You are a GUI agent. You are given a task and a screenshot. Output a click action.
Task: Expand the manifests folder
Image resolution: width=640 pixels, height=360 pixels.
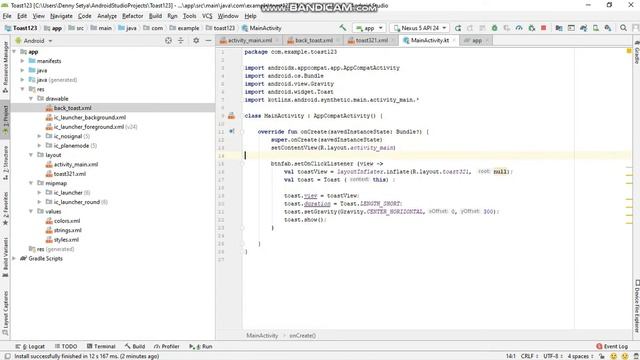click(22, 61)
